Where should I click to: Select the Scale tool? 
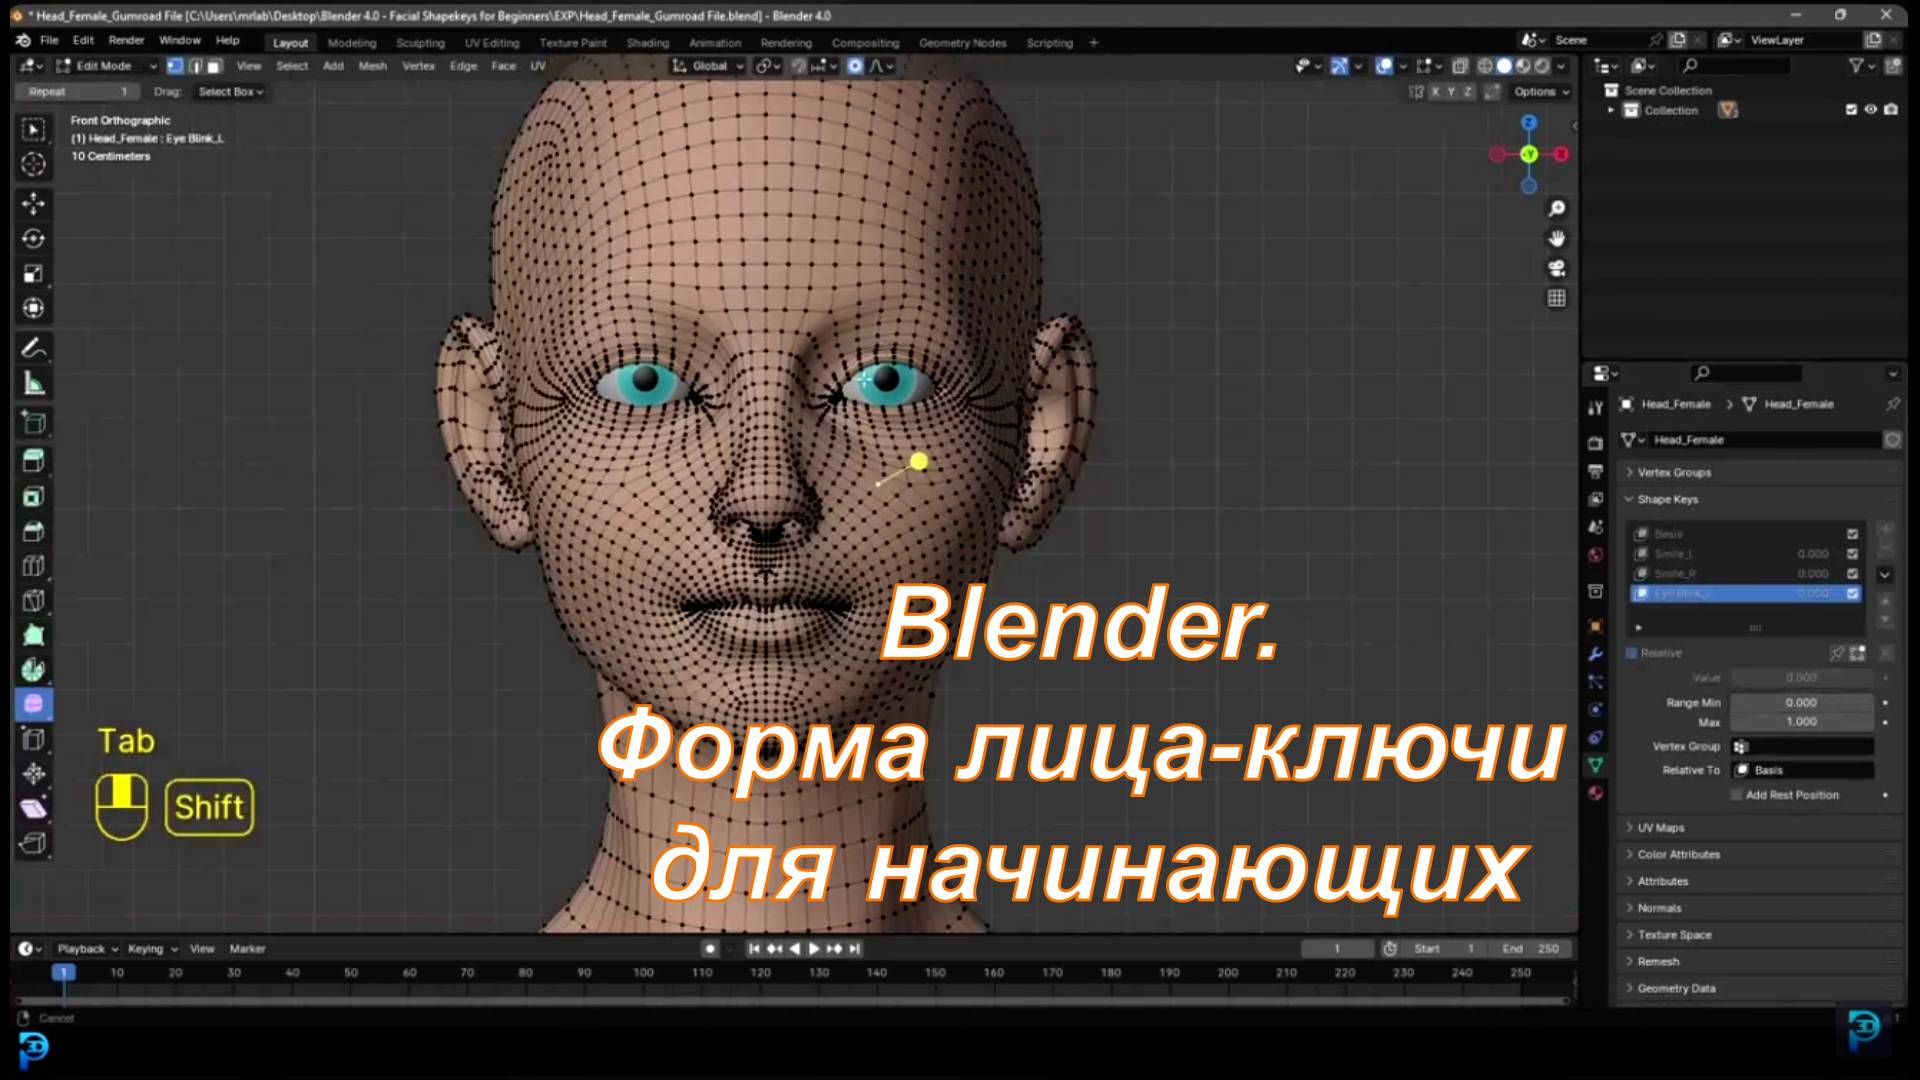pos(33,274)
